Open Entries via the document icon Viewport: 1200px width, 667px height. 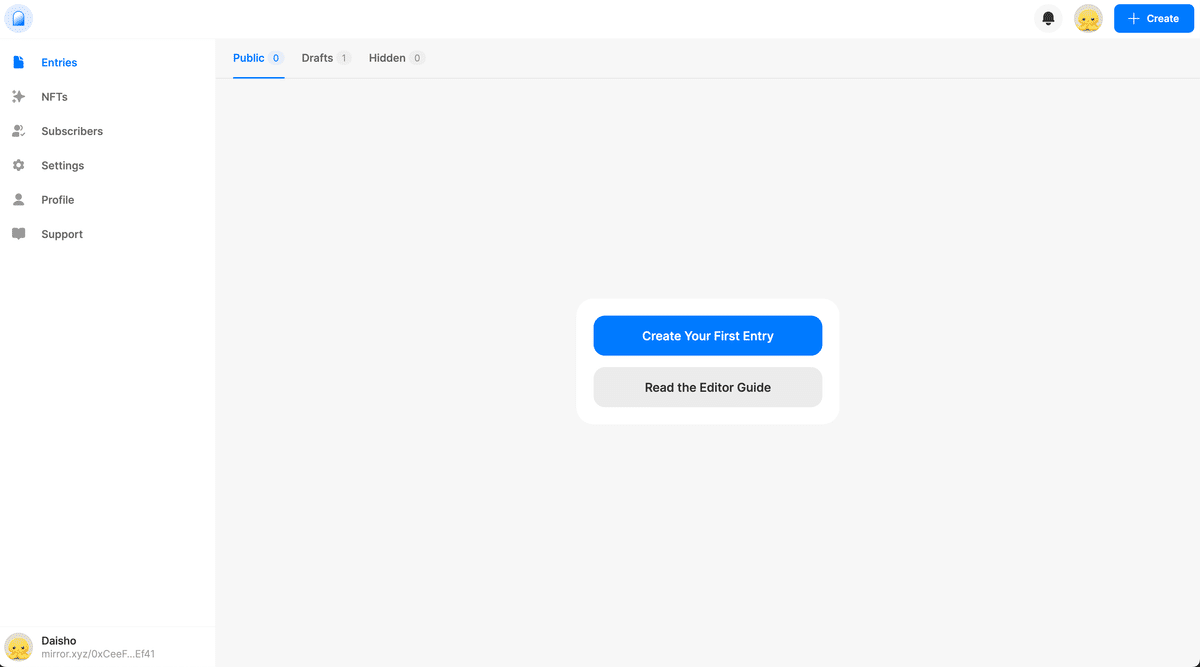pos(18,62)
